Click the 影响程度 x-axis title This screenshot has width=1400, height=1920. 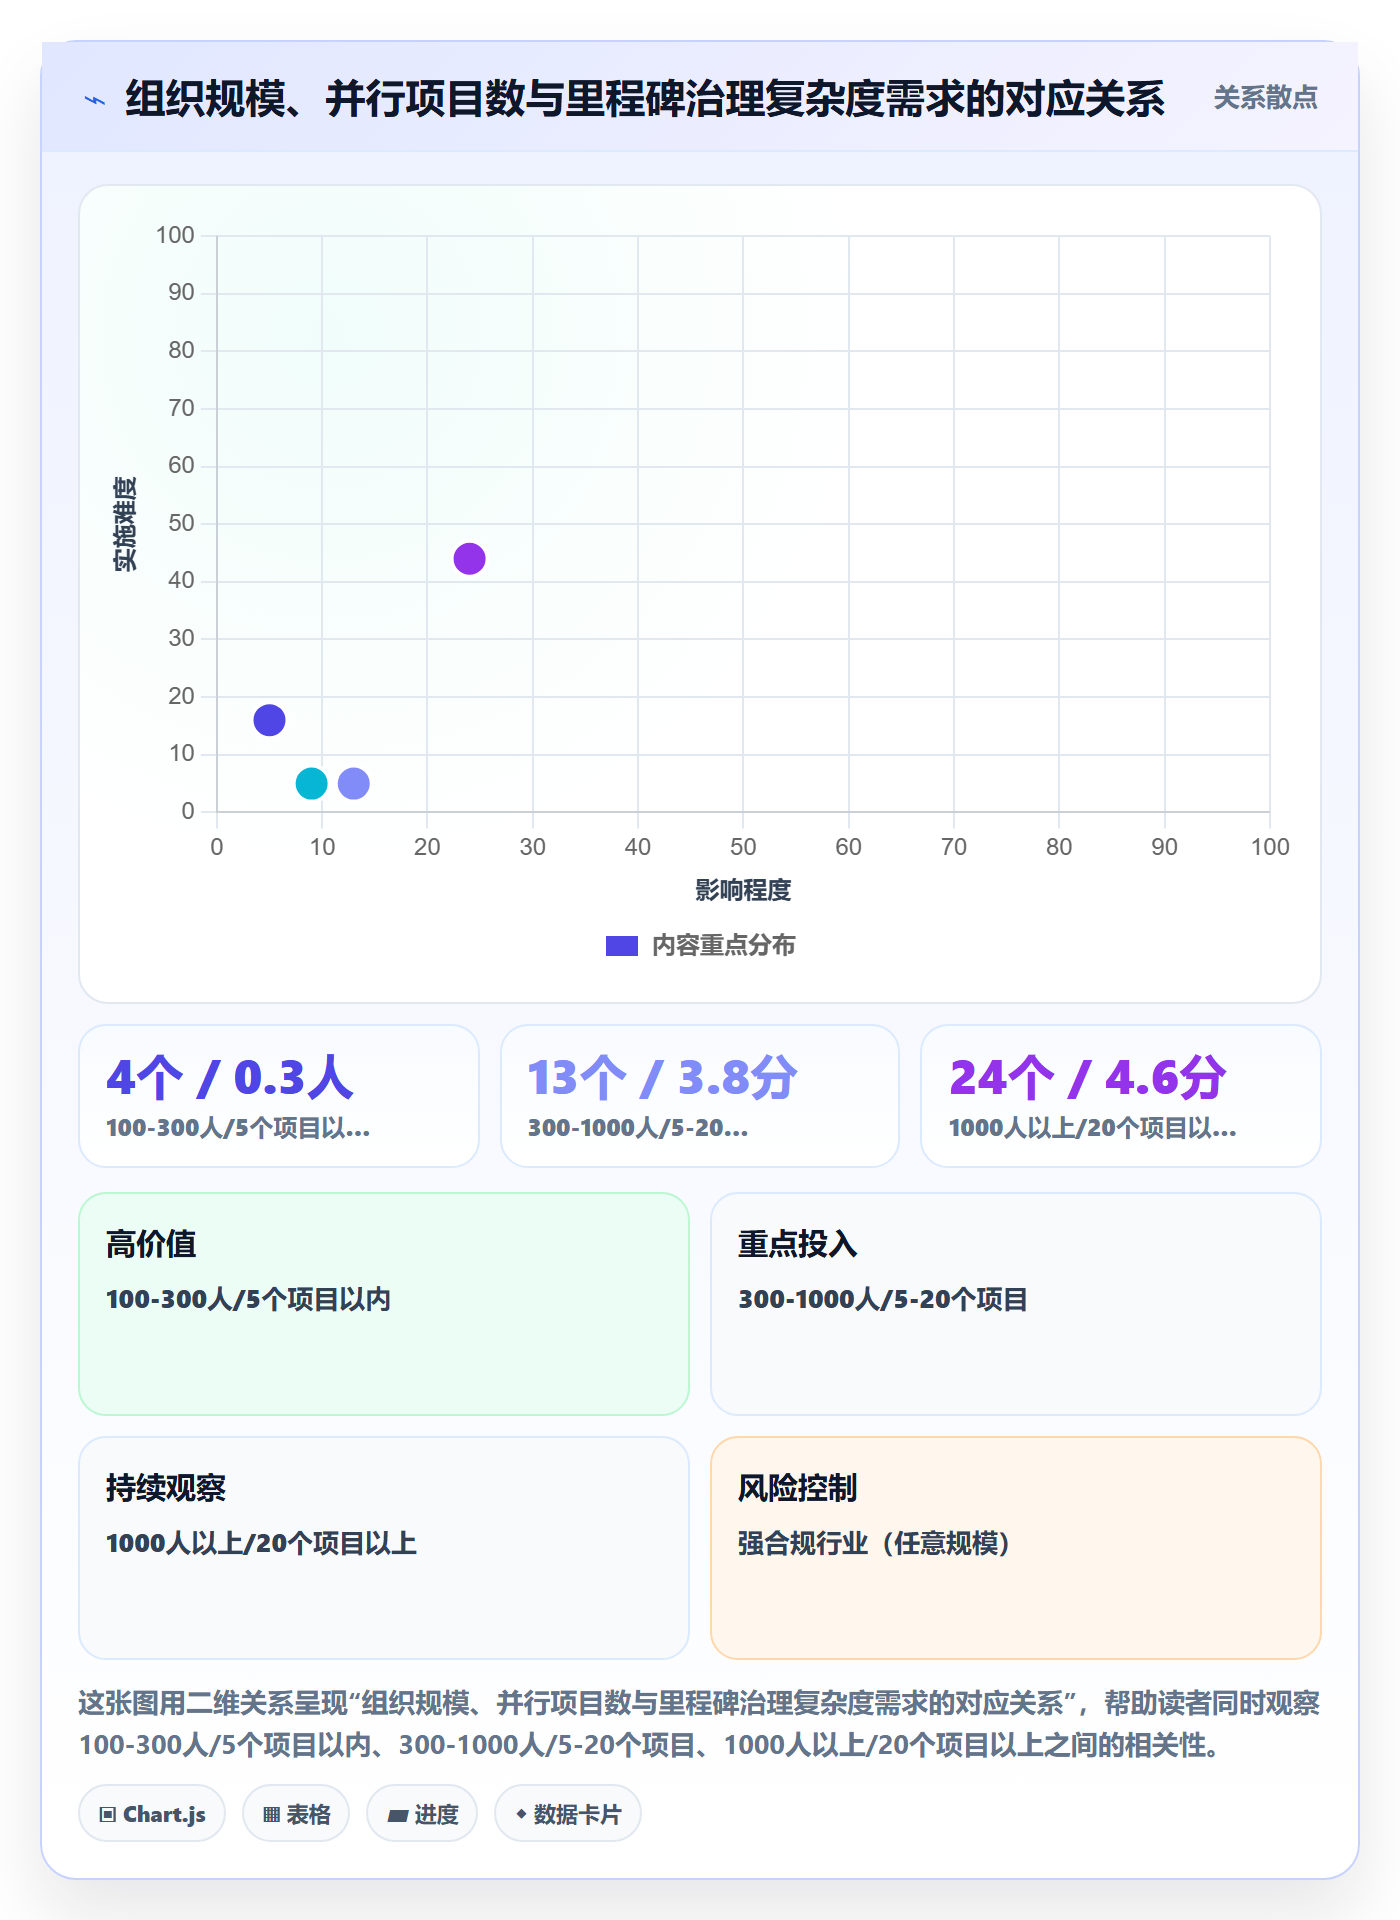pos(743,890)
